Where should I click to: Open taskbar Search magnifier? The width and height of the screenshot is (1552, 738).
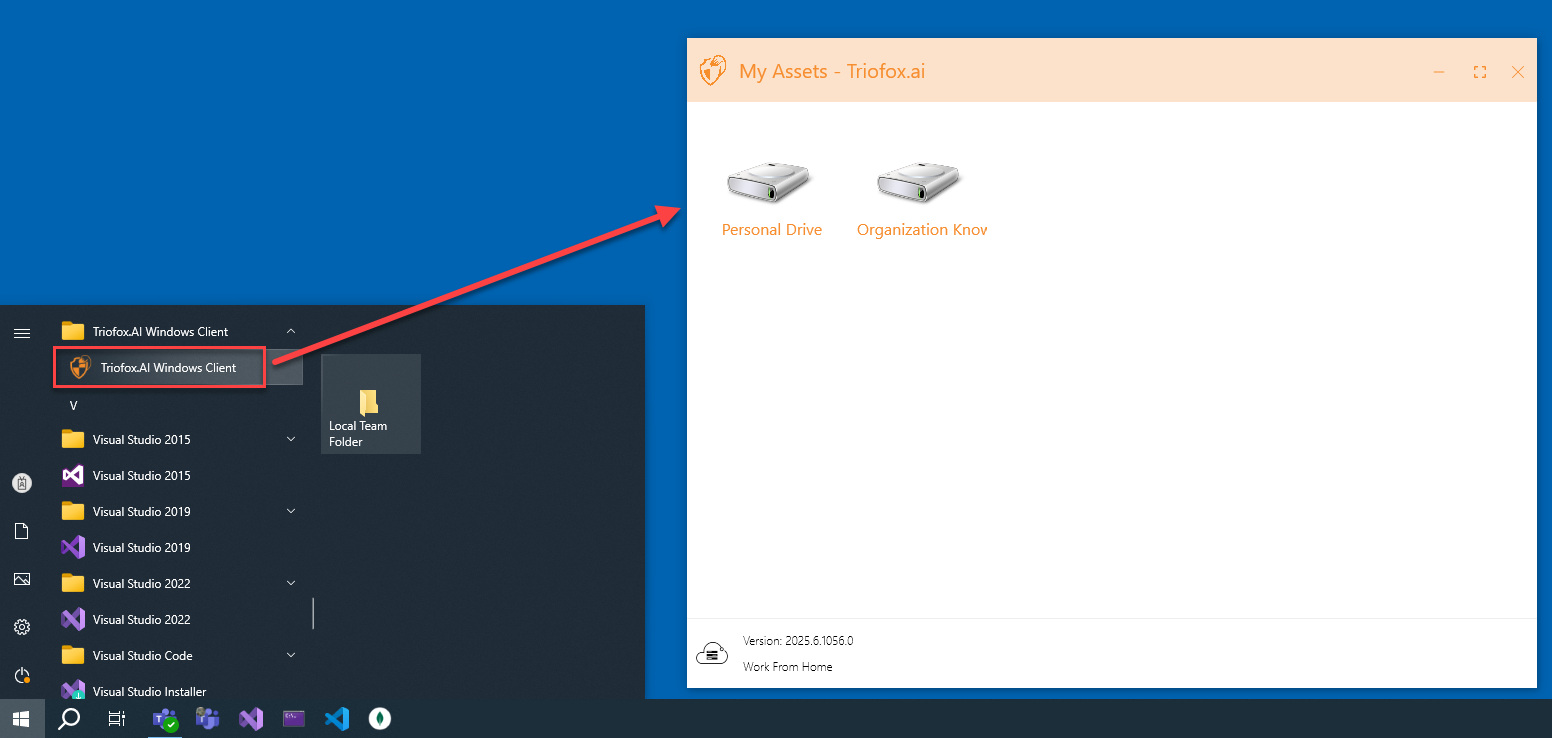(x=69, y=718)
